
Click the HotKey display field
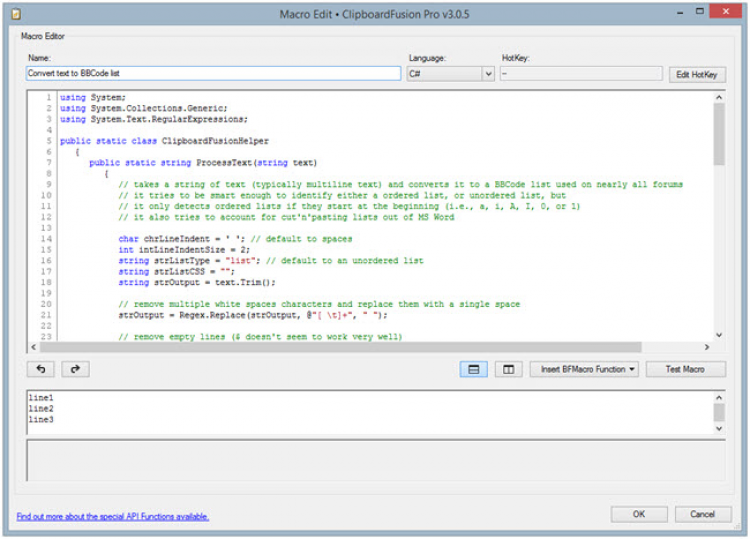pos(581,74)
